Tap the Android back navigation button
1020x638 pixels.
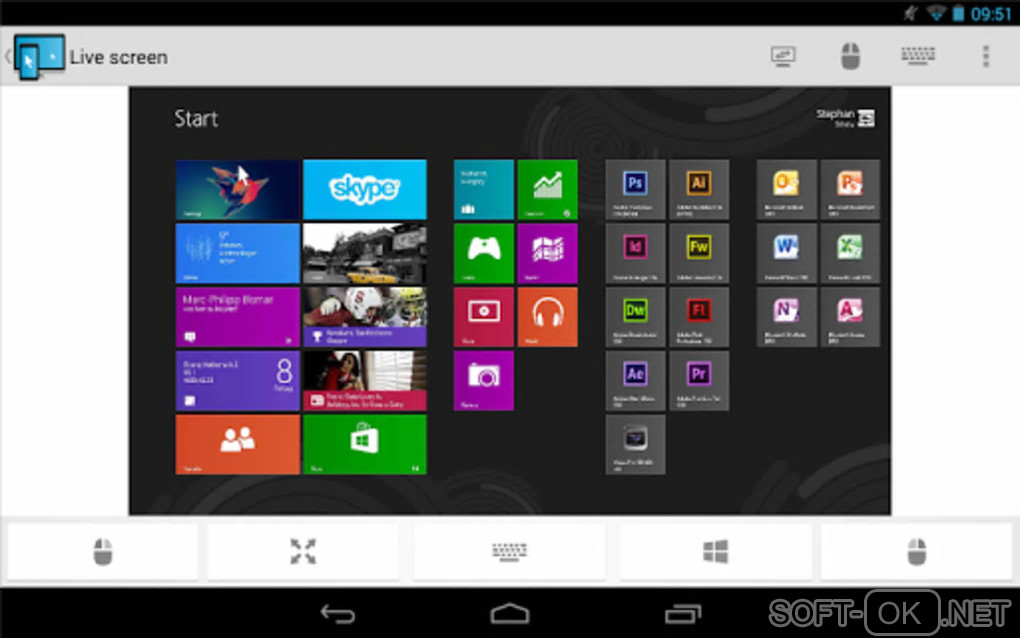pos(338,613)
